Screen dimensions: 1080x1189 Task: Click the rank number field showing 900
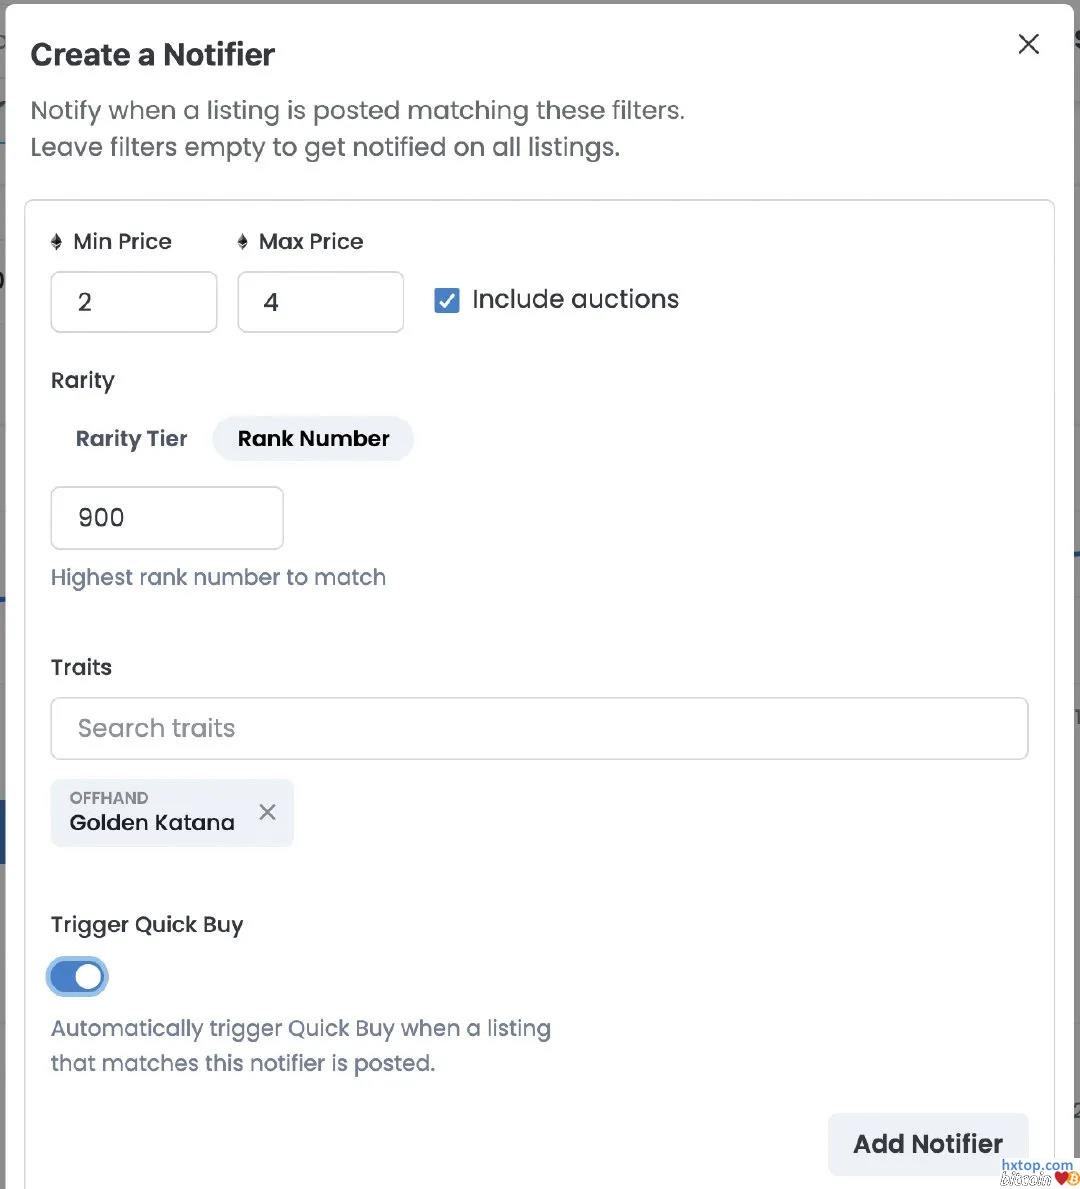pos(167,518)
